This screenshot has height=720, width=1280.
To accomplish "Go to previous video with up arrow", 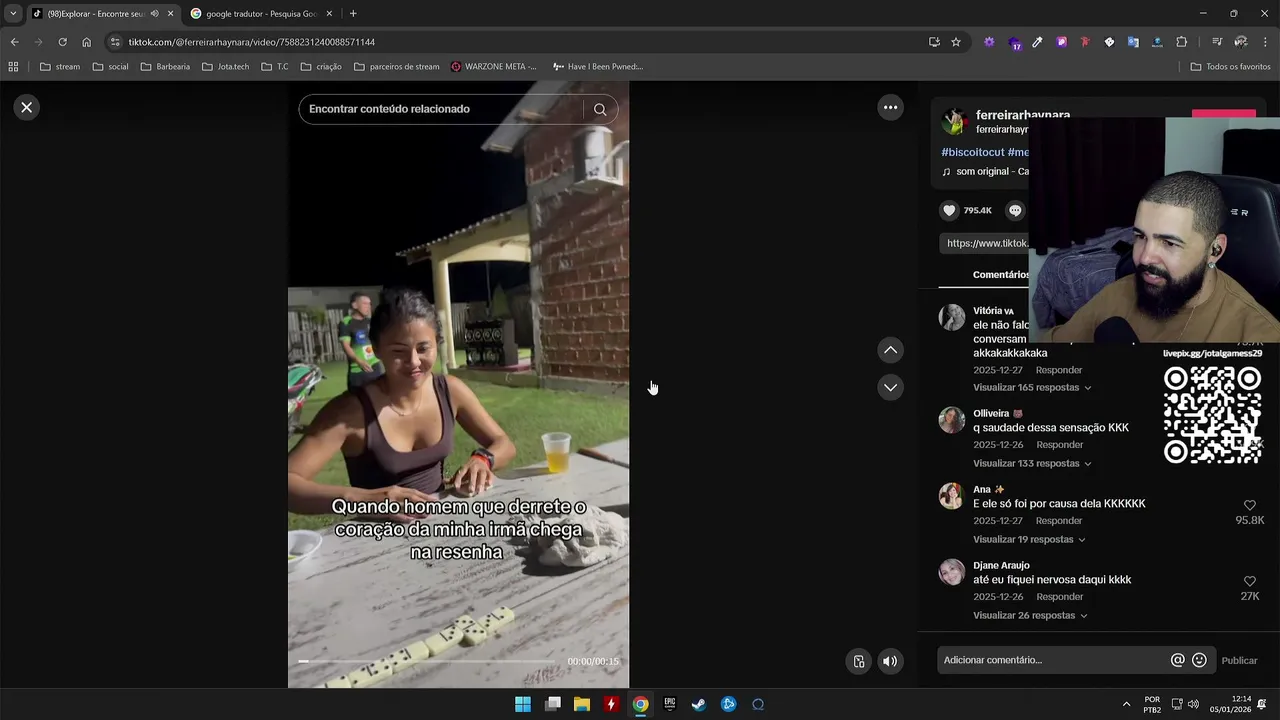I will pos(890,350).
